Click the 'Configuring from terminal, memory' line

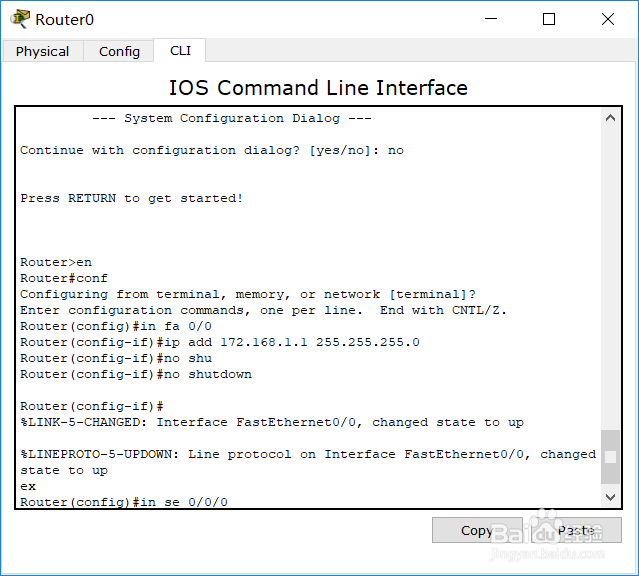[x=248, y=294]
